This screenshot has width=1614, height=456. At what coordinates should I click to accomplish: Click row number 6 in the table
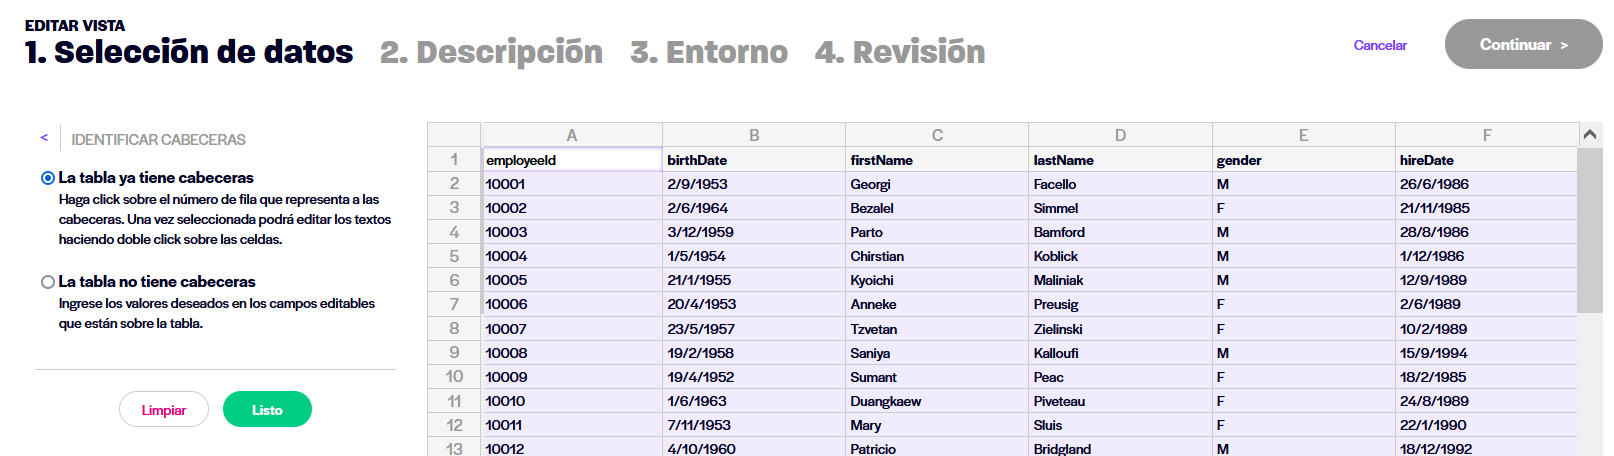(x=454, y=280)
